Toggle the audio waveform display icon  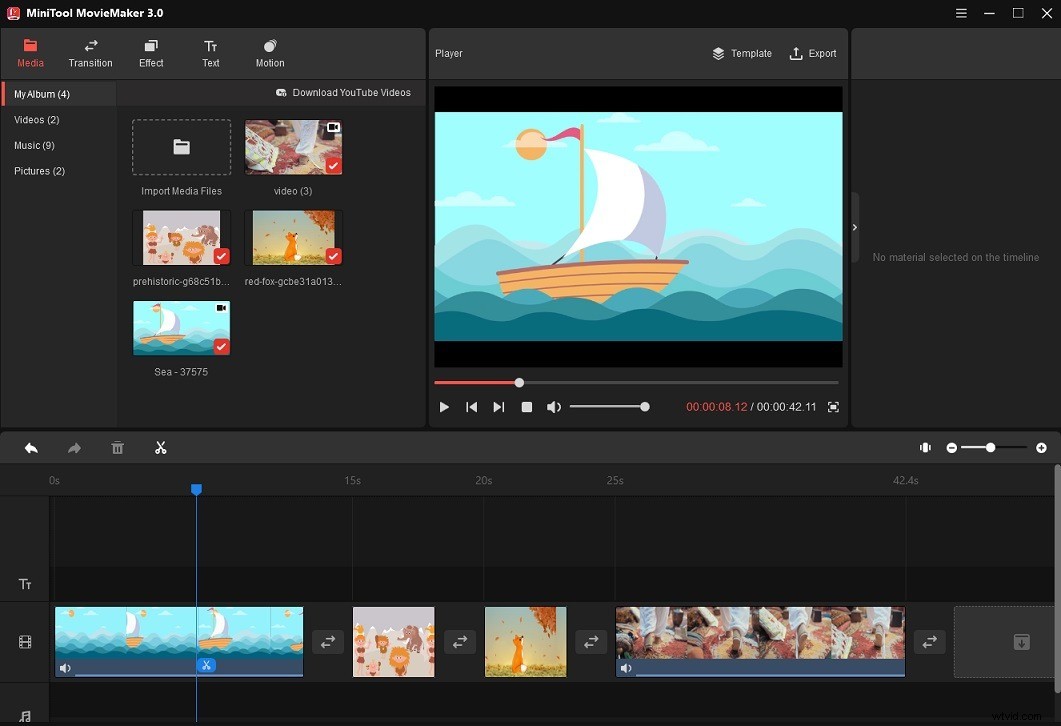click(925, 447)
